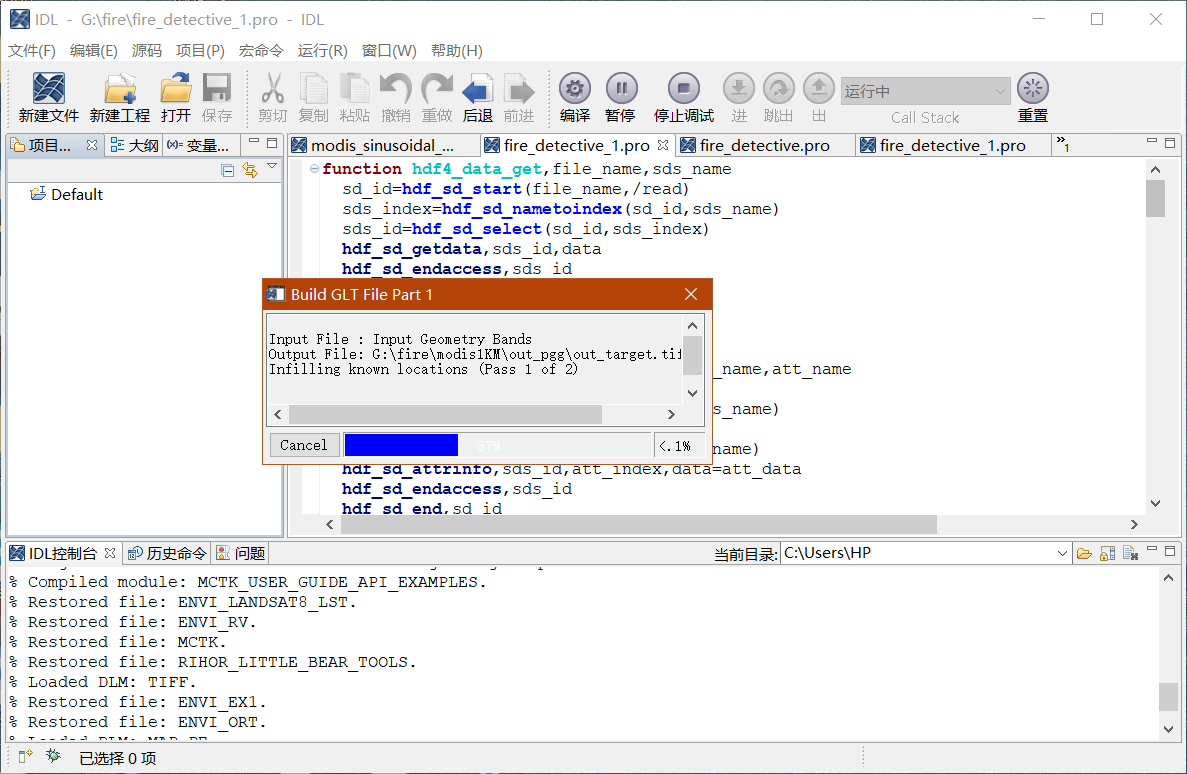1187x774 pixels.
Task: Click the status bar new item icon
Action: (x=25, y=756)
